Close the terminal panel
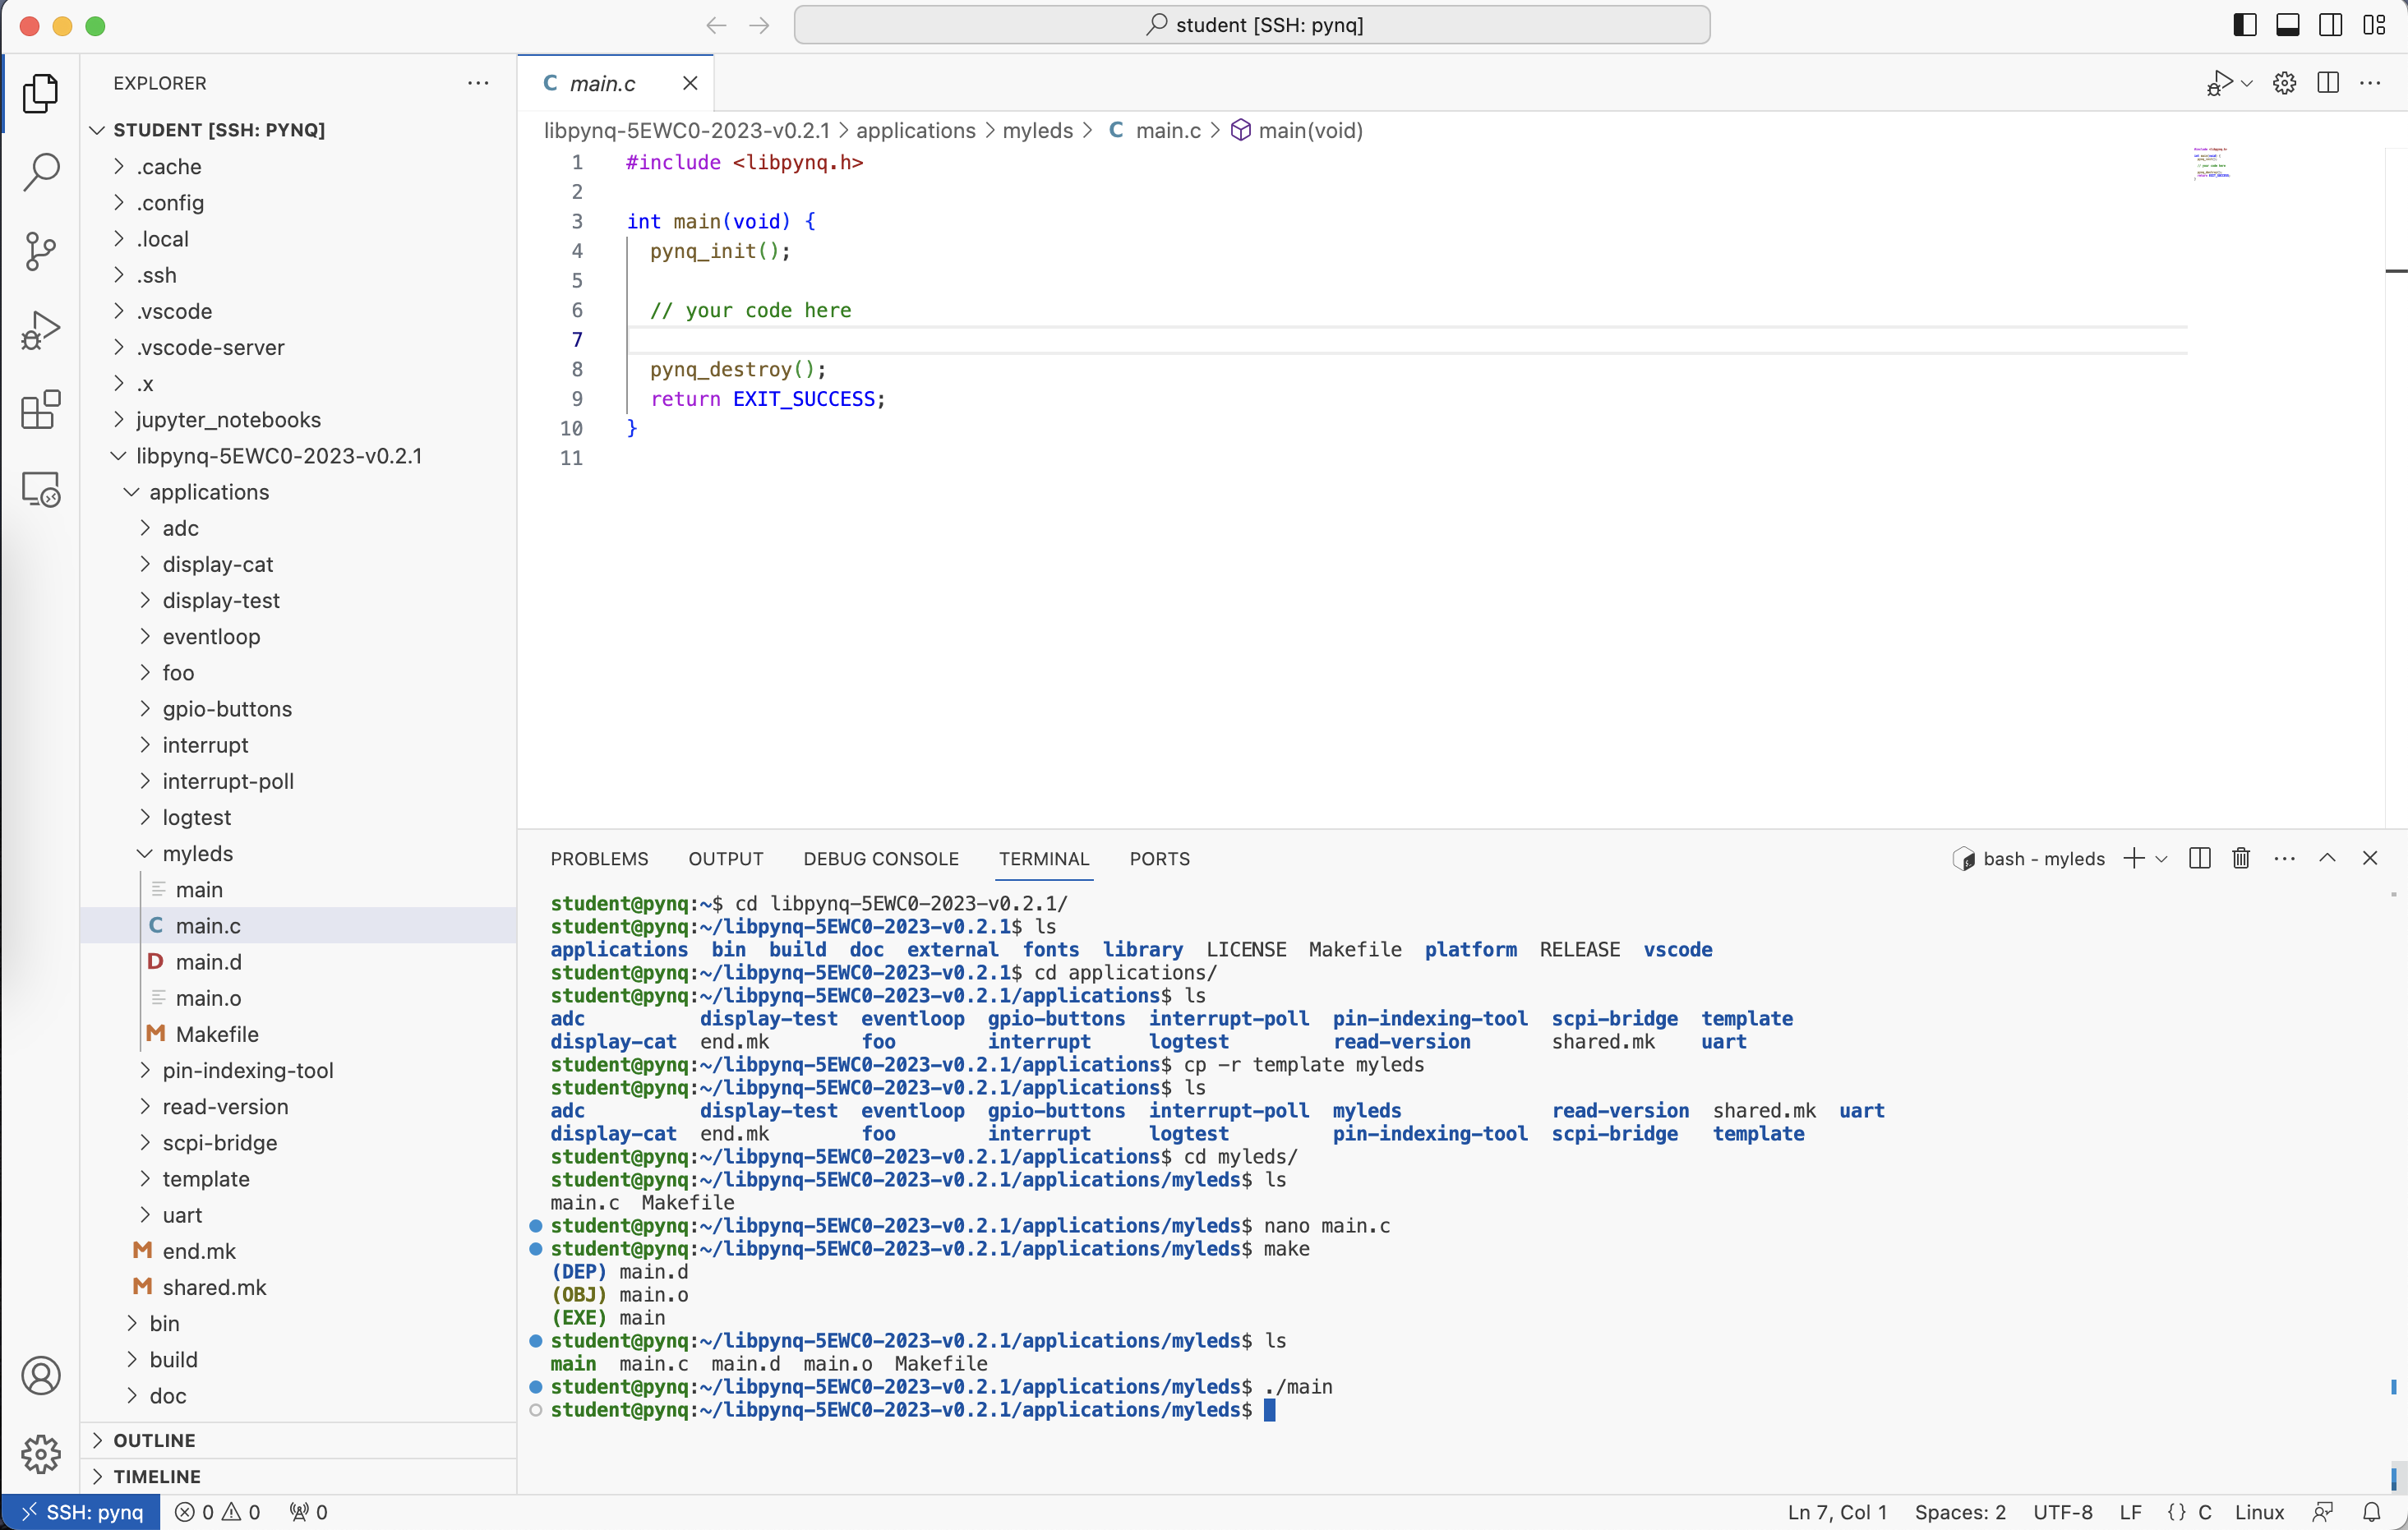 coord(2370,858)
